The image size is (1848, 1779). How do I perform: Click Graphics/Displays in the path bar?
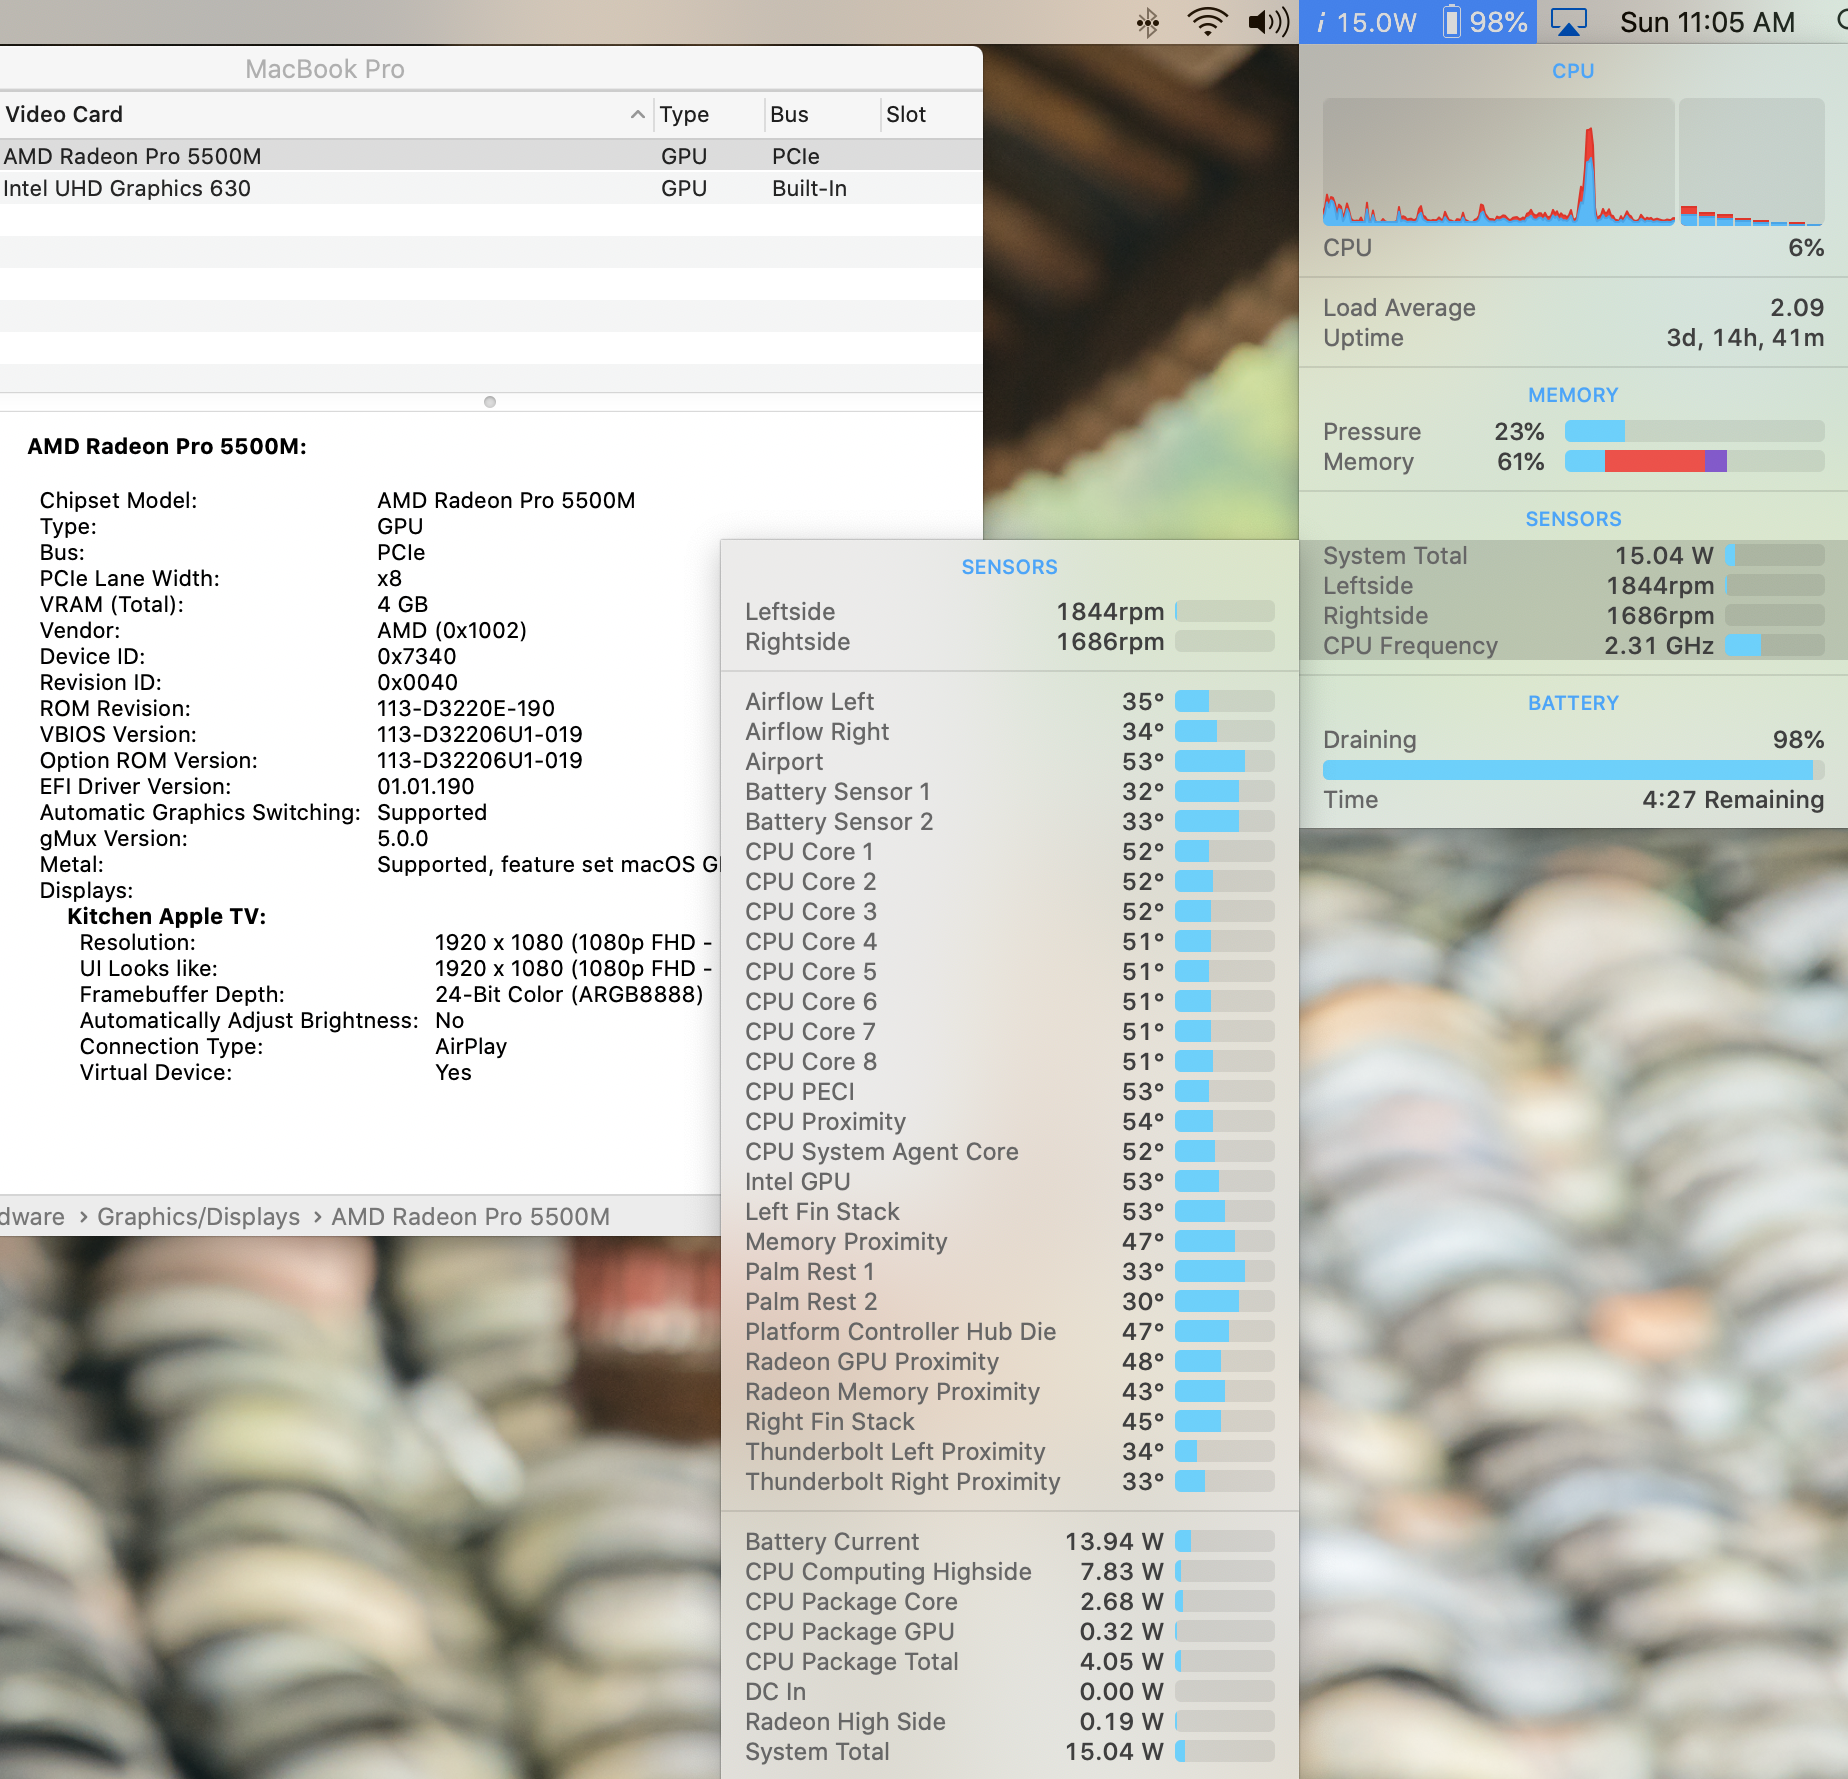pos(198,1216)
